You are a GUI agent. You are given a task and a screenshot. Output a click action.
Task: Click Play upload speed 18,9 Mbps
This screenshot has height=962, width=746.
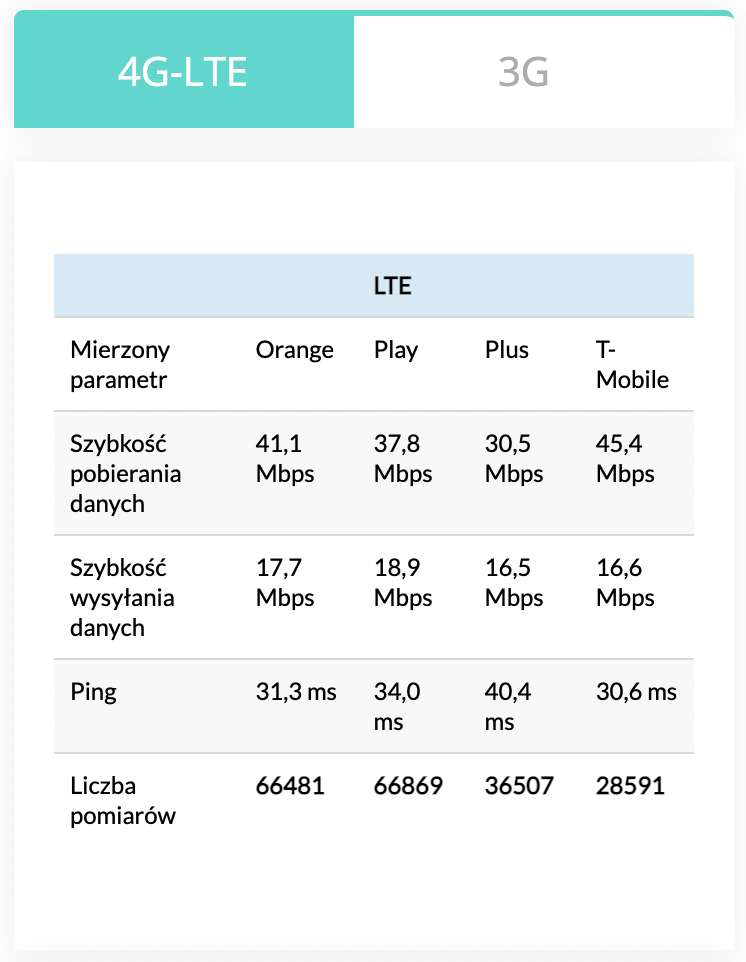[403, 583]
